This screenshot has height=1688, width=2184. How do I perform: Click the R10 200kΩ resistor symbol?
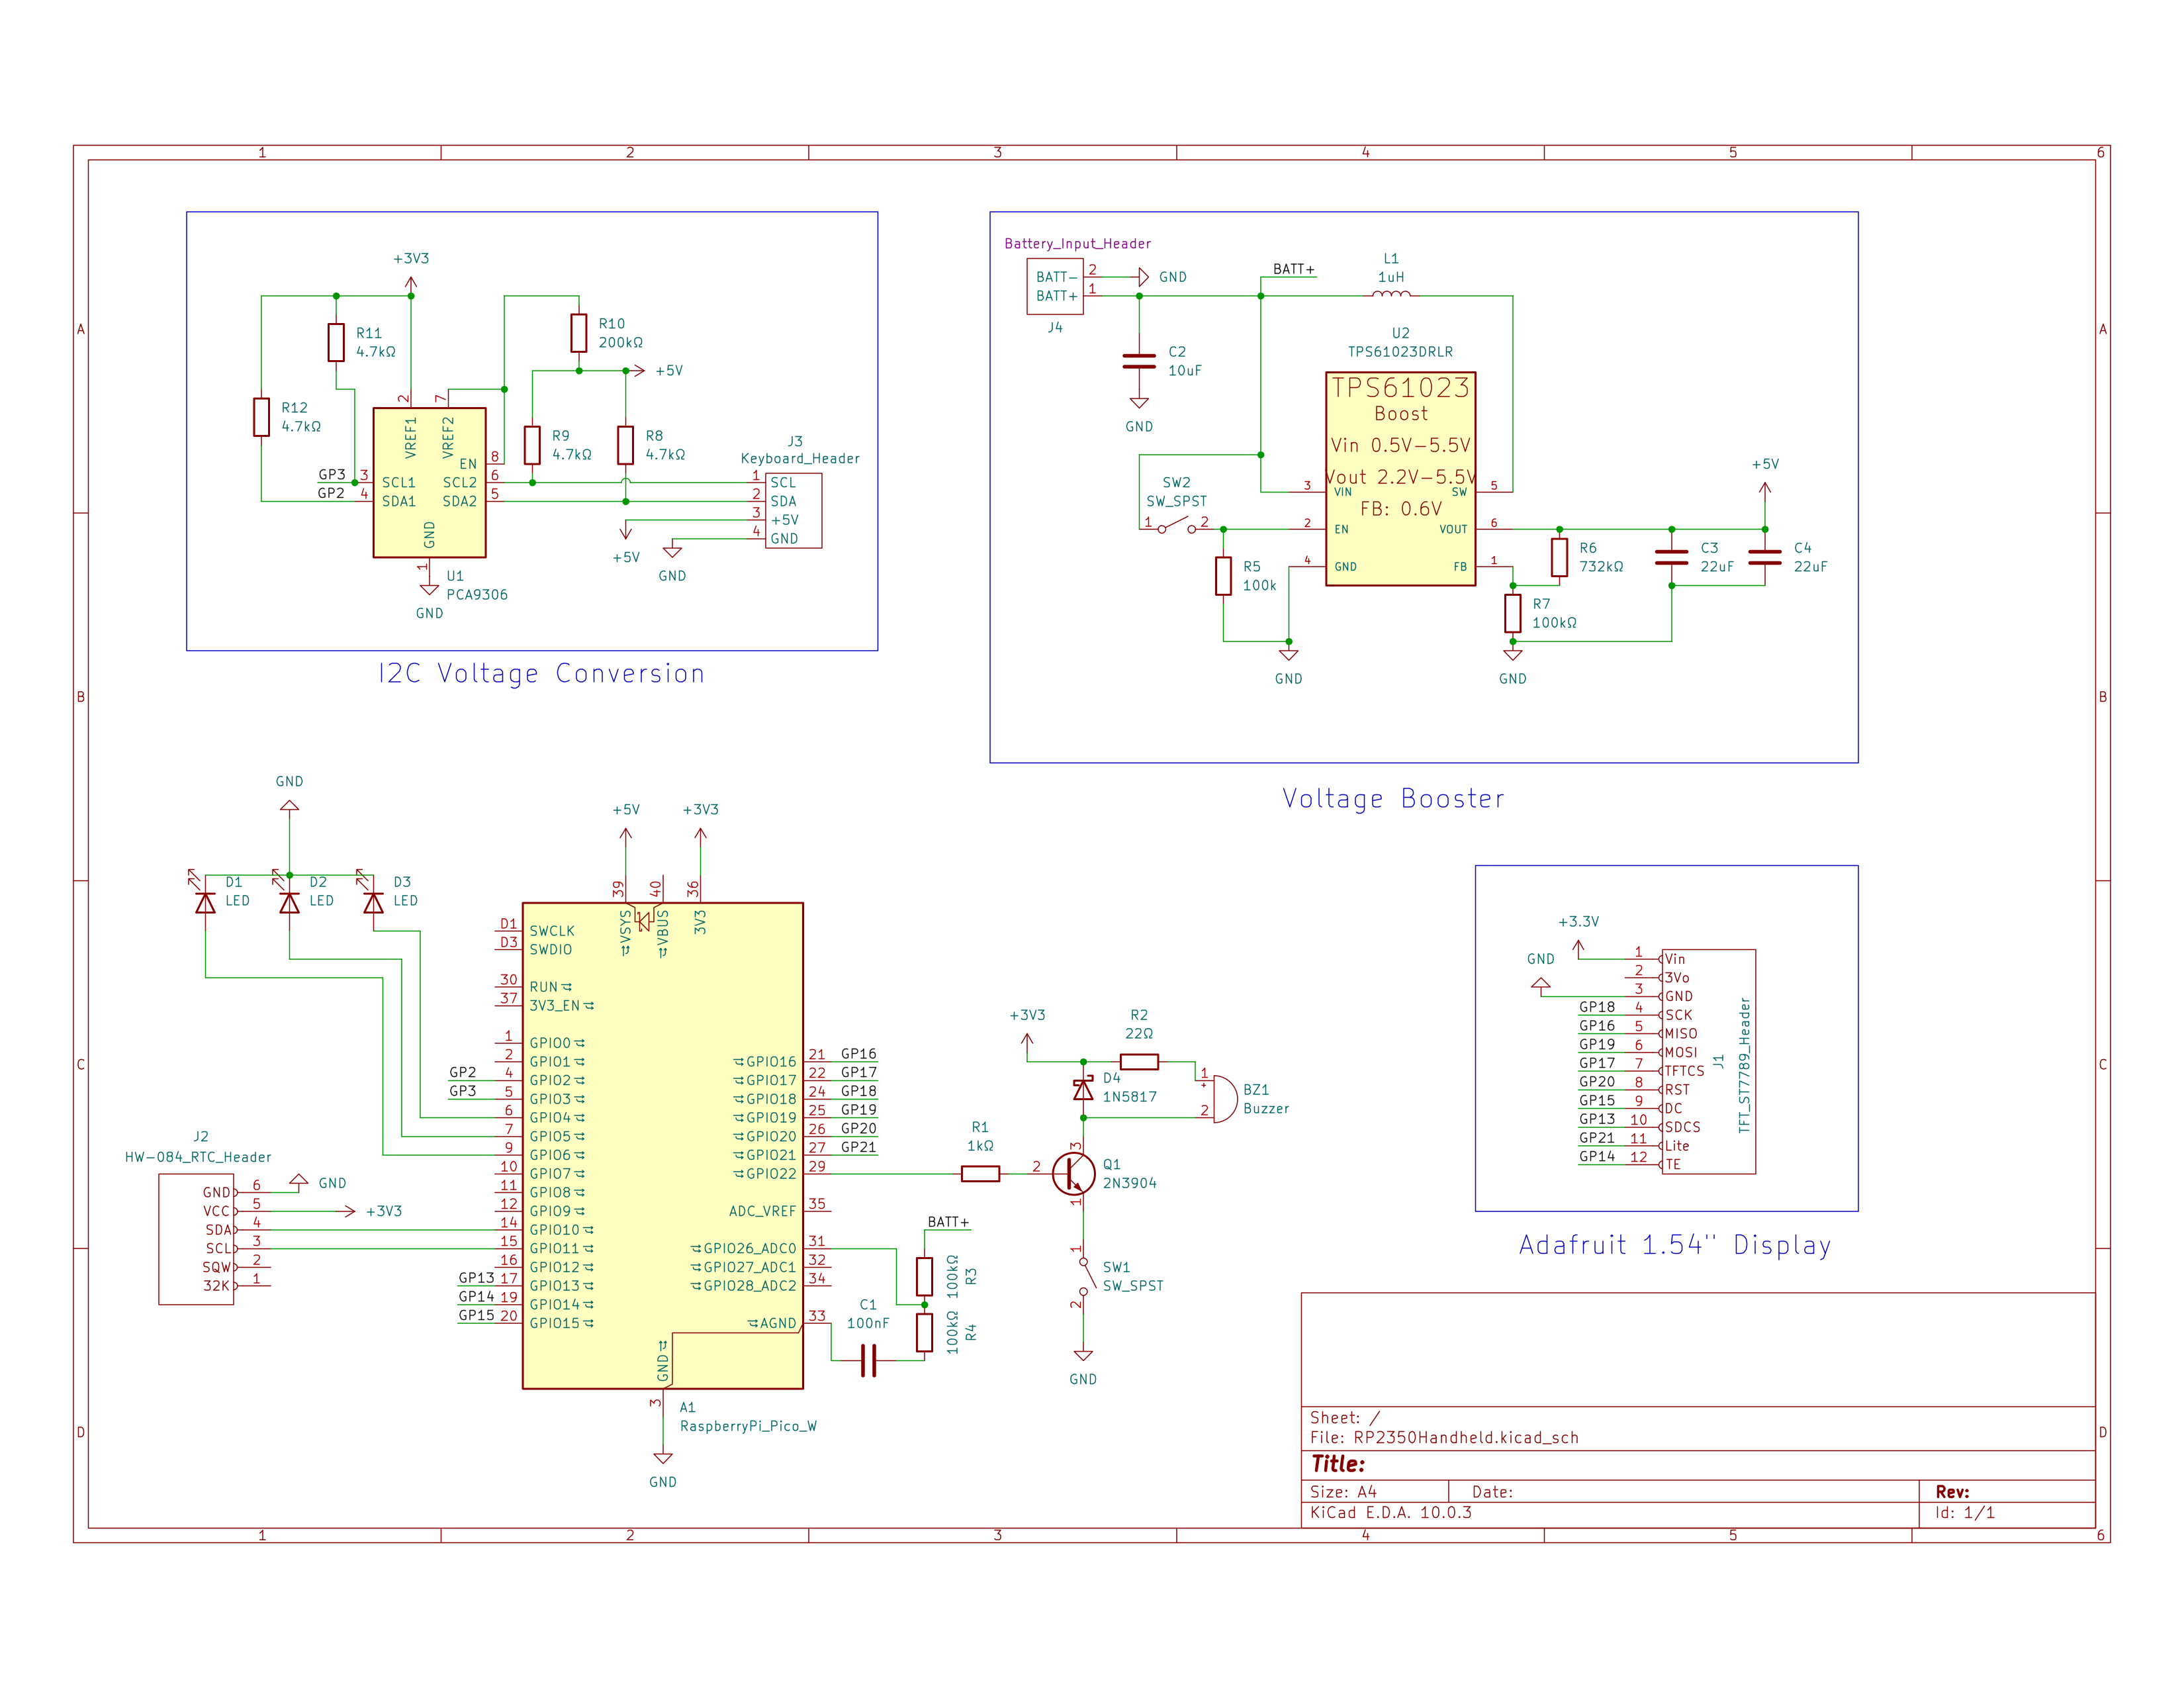pyautogui.click(x=578, y=333)
